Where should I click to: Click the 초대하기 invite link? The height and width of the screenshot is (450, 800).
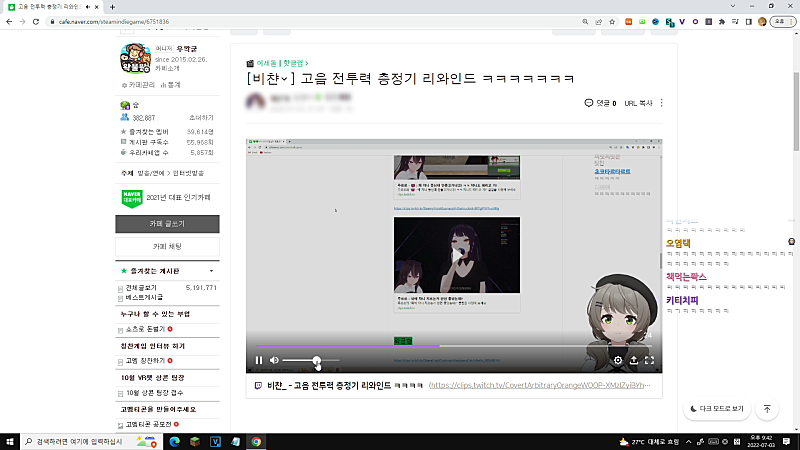[x=201, y=118]
